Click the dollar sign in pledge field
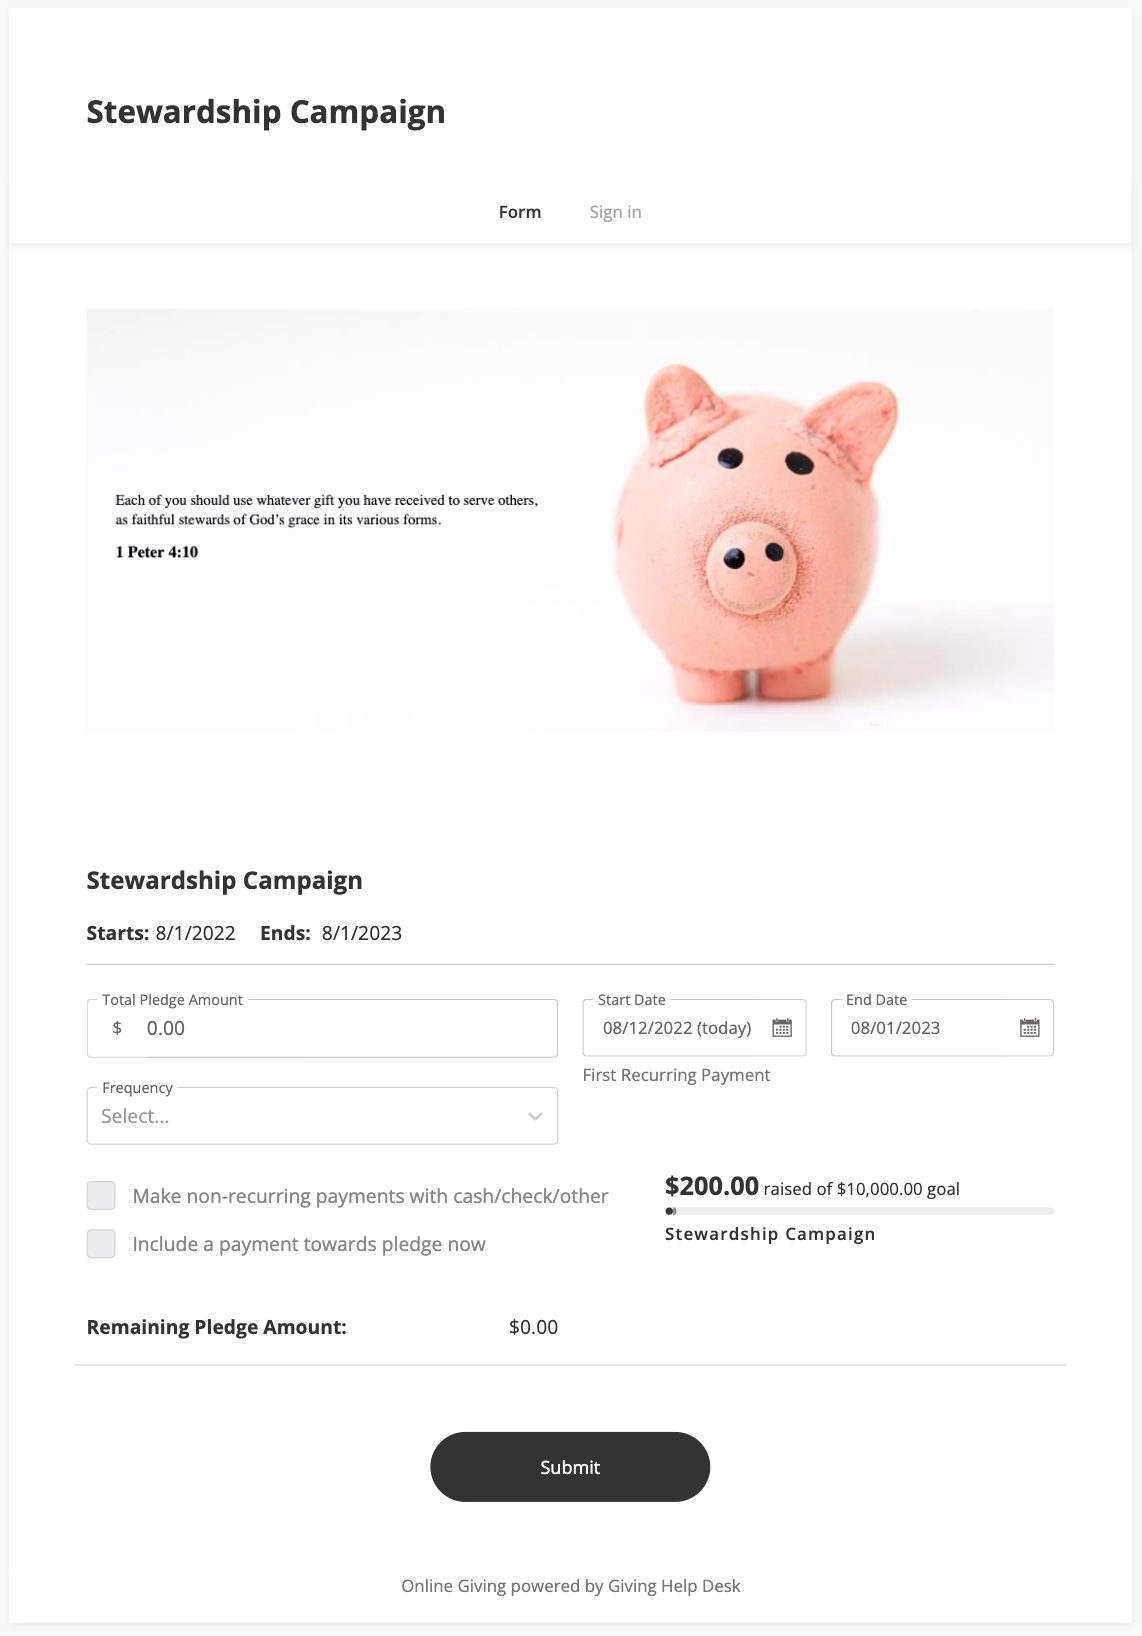This screenshot has height=1636, width=1142. click(117, 1028)
